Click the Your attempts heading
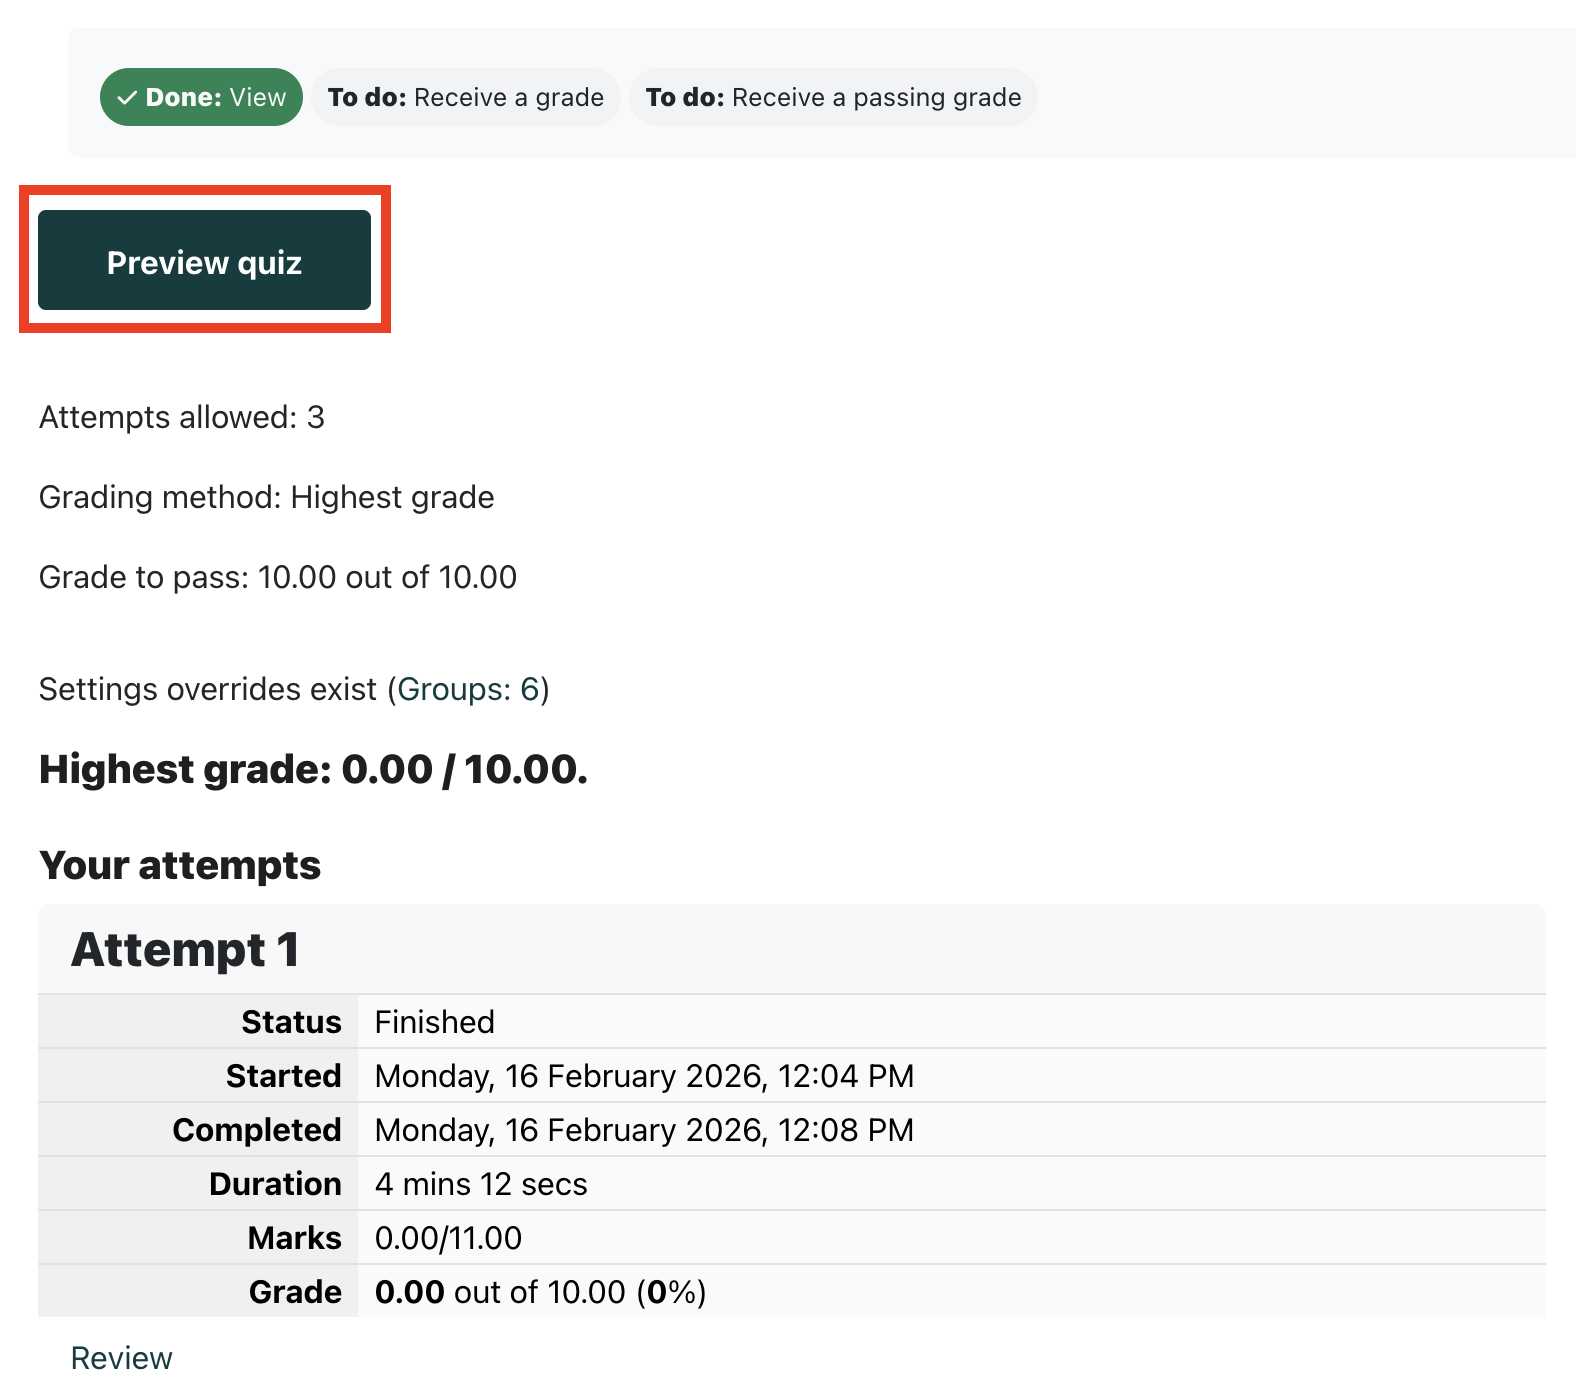 click(180, 865)
